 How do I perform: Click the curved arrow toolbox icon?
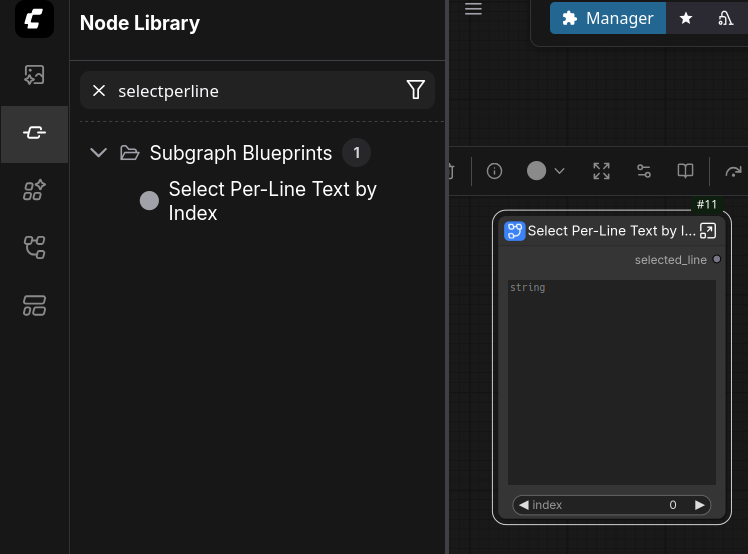click(733, 171)
